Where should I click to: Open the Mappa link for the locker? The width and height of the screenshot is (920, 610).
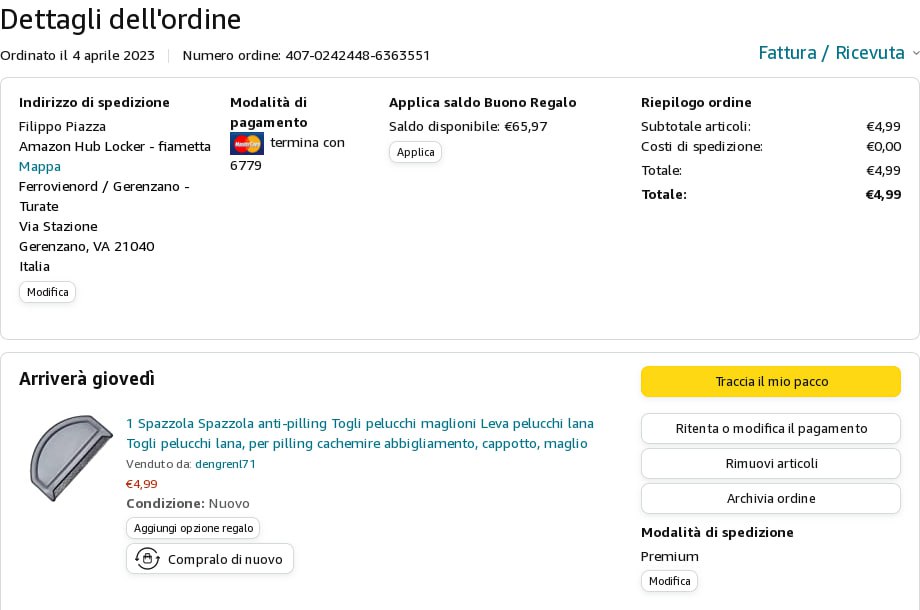40,166
